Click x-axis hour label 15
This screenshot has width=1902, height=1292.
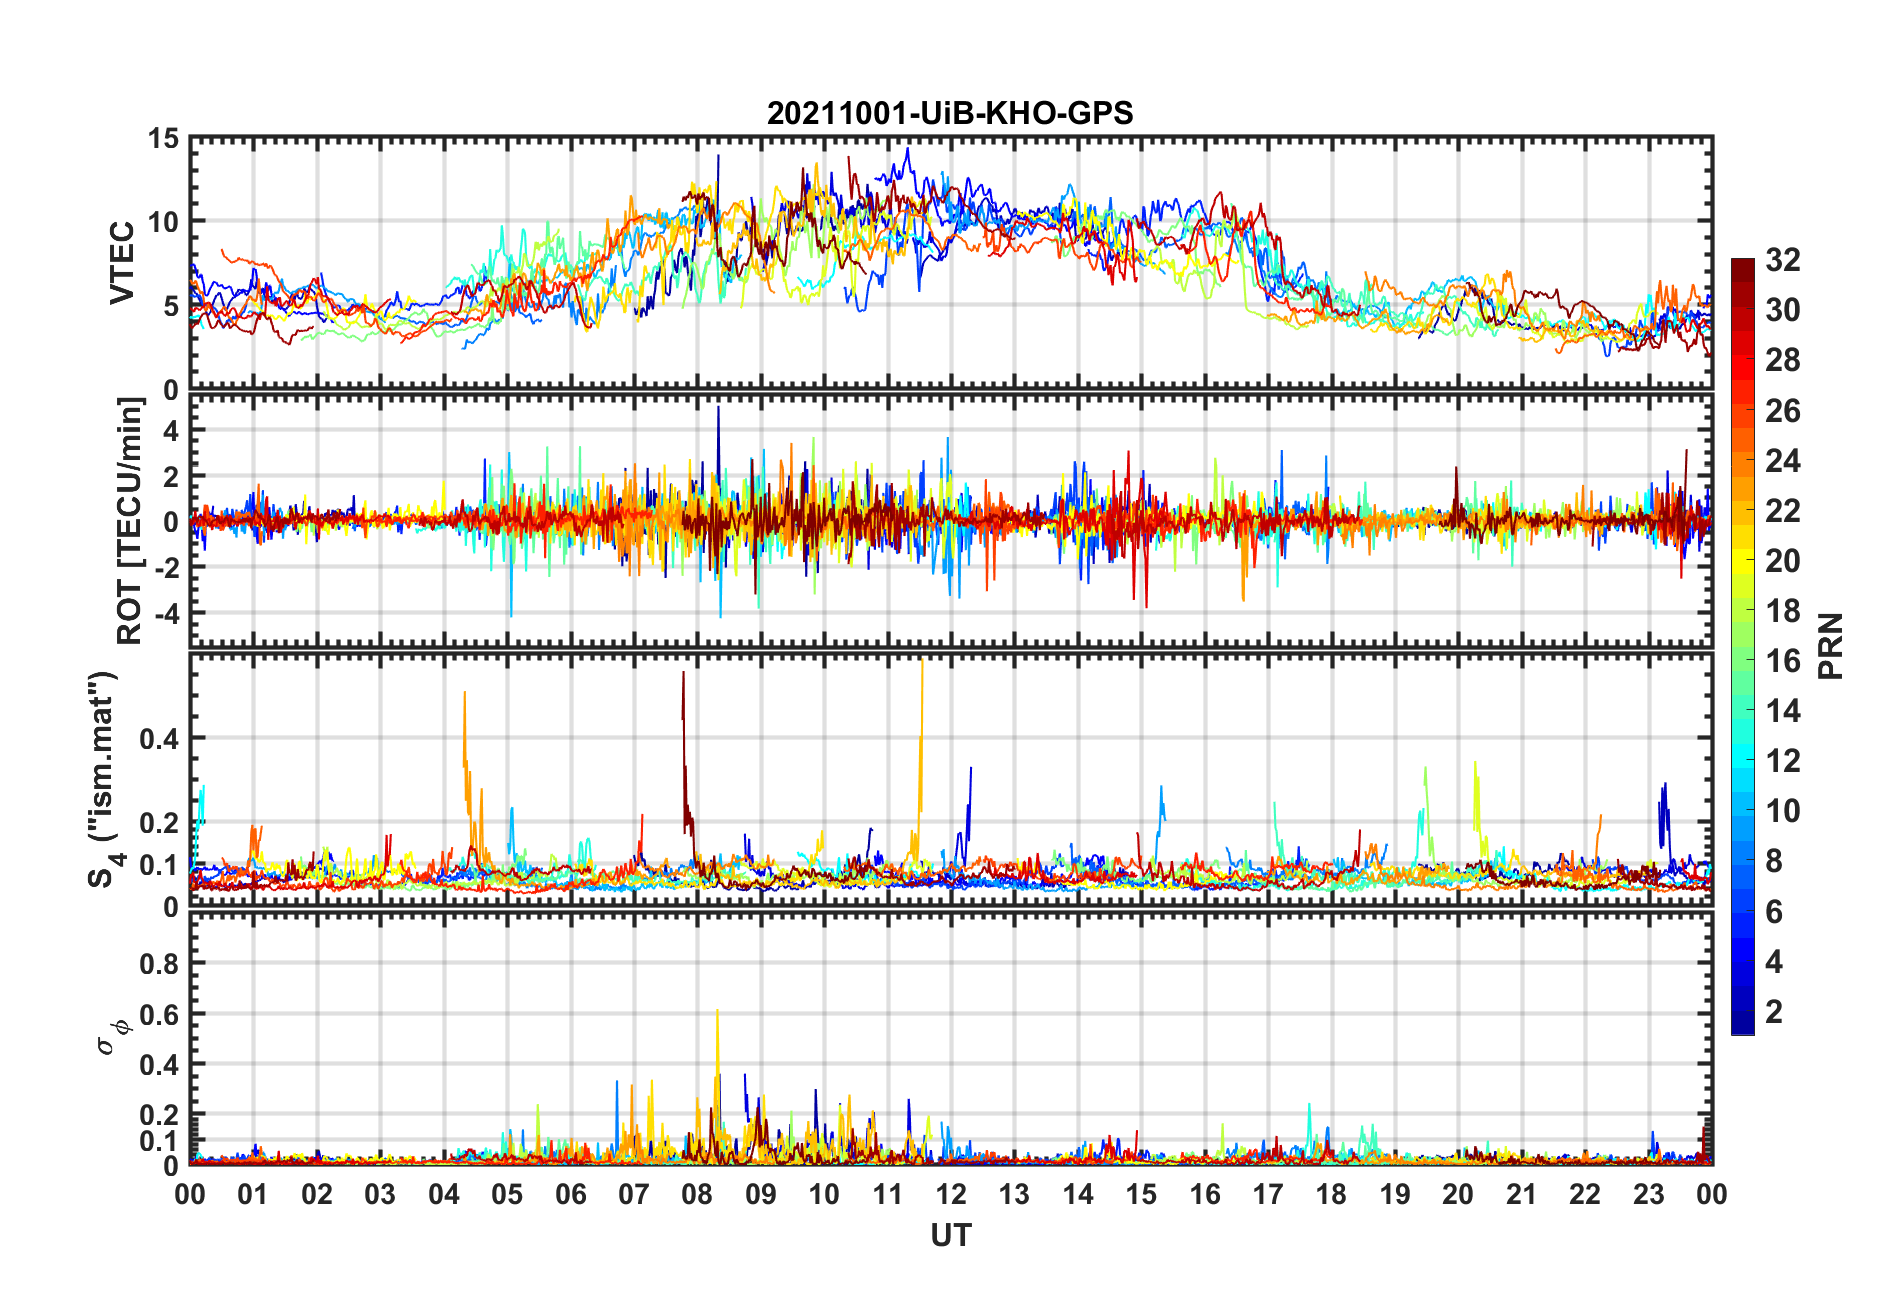[1141, 1194]
